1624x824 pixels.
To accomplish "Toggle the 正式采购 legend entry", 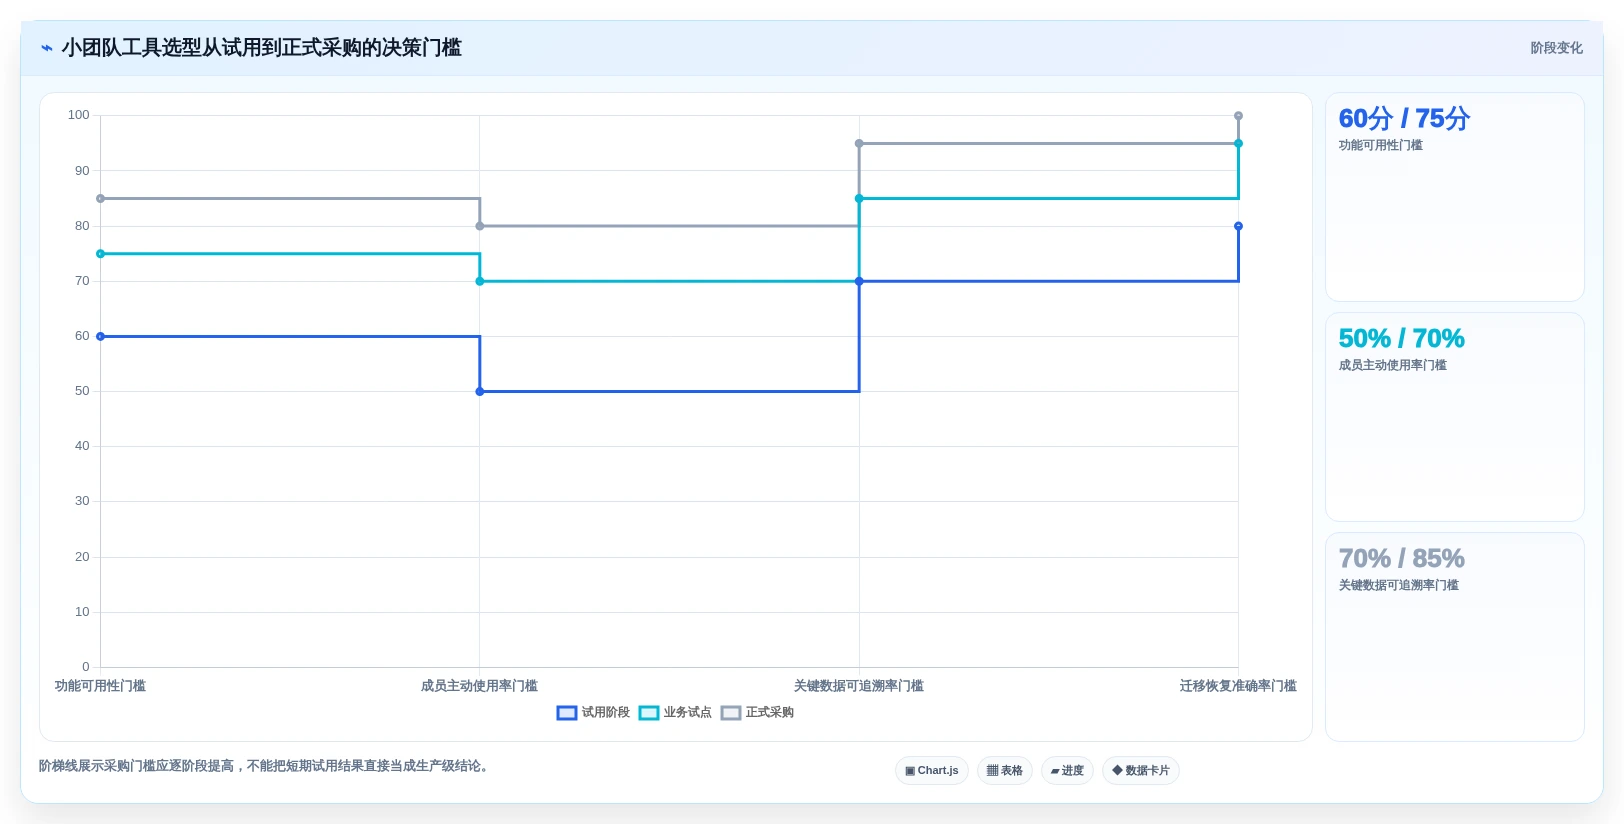I will click(x=757, y=713).
